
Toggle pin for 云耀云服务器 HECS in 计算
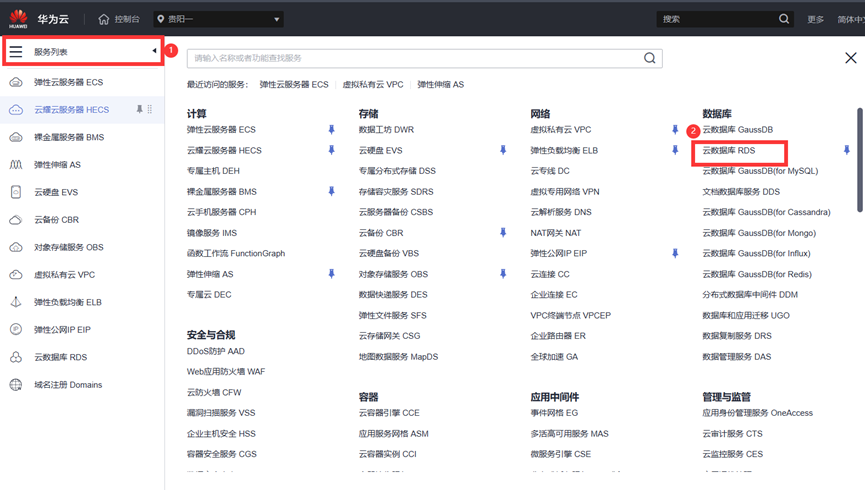(x=332, y=150)
